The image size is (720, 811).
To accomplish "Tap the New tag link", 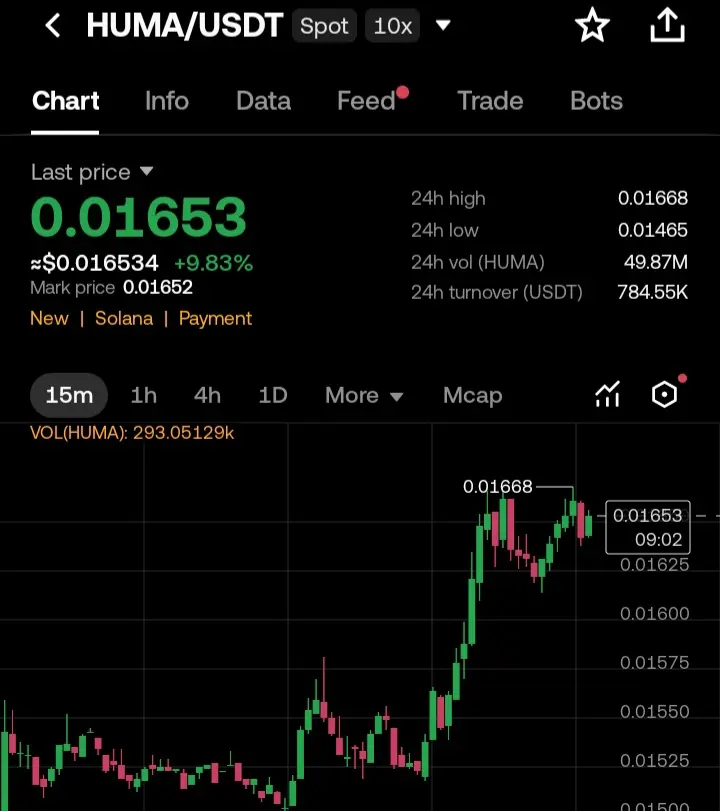I will 49,318.
